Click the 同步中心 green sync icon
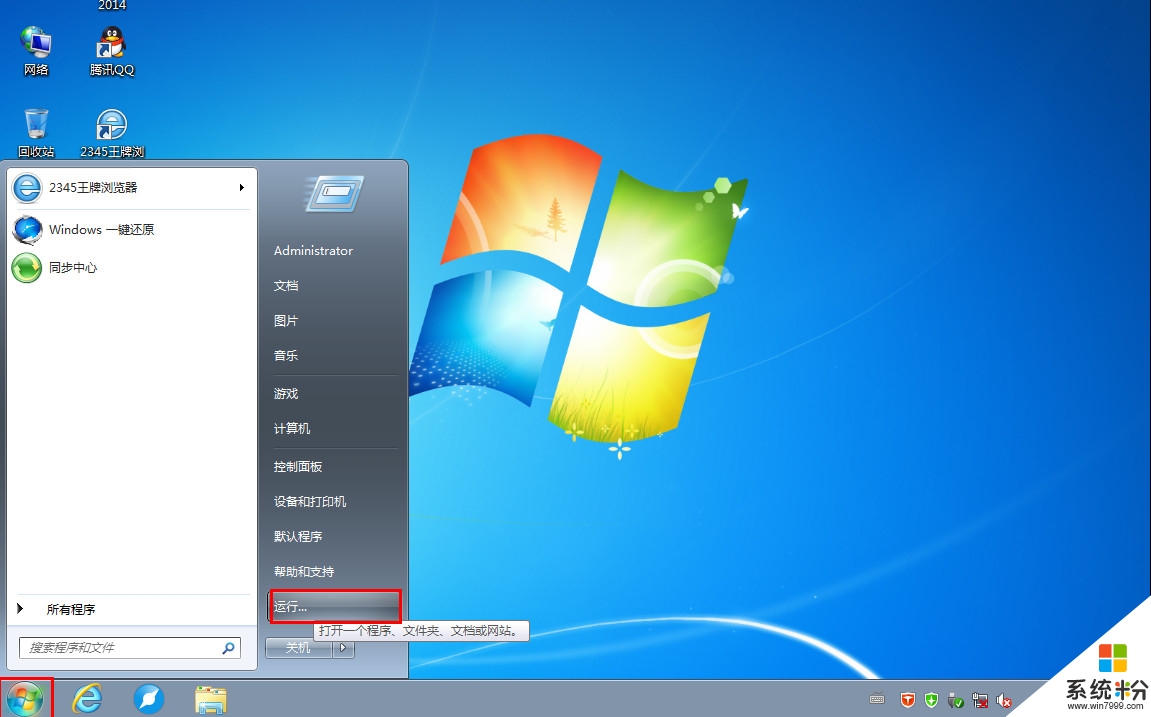 pyautogui.click(x=27, y=268)
